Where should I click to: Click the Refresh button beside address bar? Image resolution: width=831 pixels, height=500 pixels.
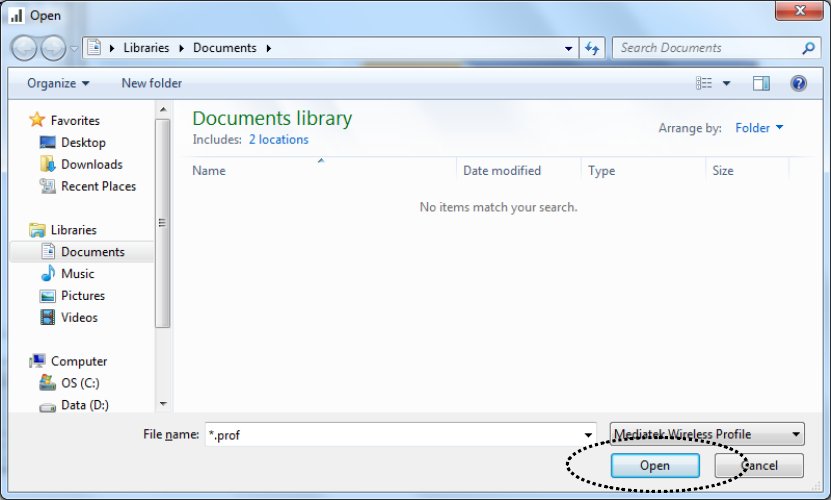pos(592,48)
